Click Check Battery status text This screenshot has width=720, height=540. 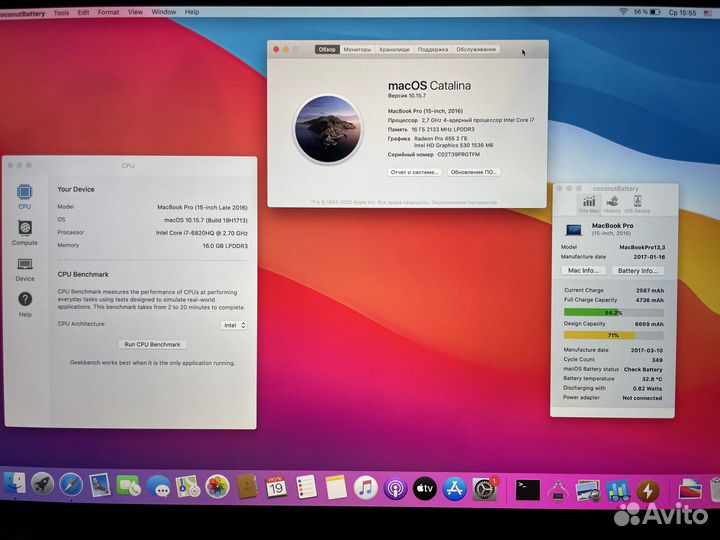point(643,370)
